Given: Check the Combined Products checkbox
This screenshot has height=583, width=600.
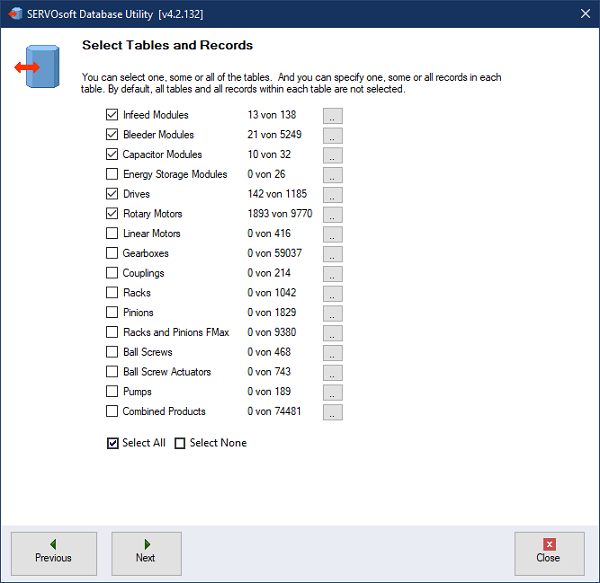Looking at the screenshot, I should pyautogui.click(x=112, y=411).
